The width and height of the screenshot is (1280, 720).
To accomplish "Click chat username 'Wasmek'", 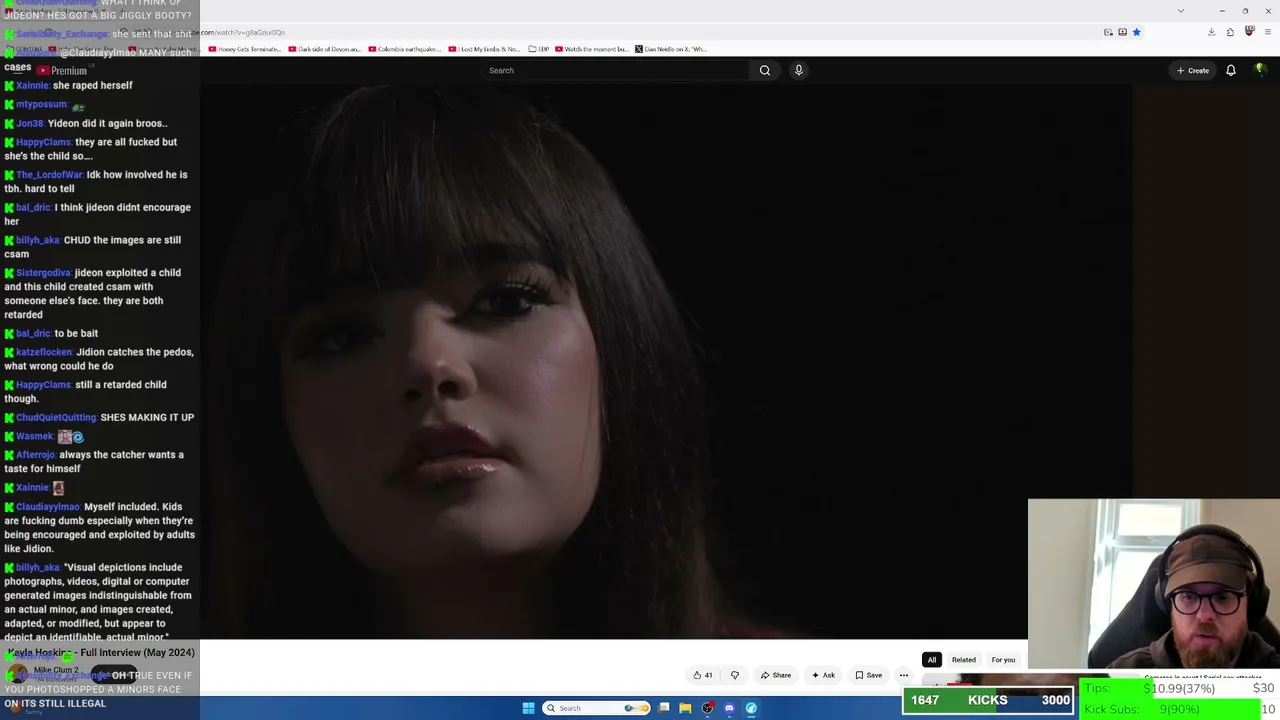I will tap(35, 437).
